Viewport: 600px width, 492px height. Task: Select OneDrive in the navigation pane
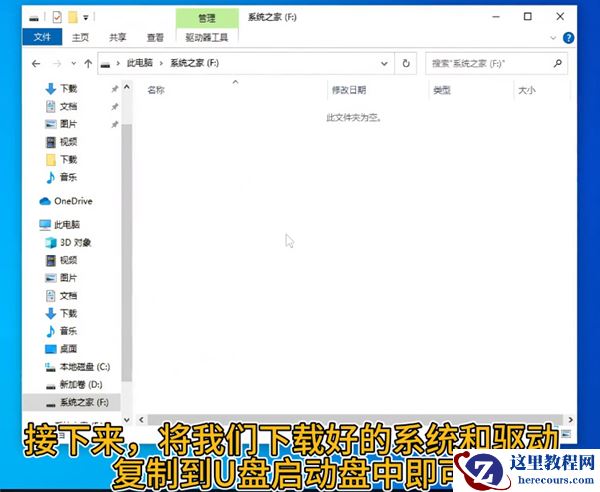tap(73, 201)
